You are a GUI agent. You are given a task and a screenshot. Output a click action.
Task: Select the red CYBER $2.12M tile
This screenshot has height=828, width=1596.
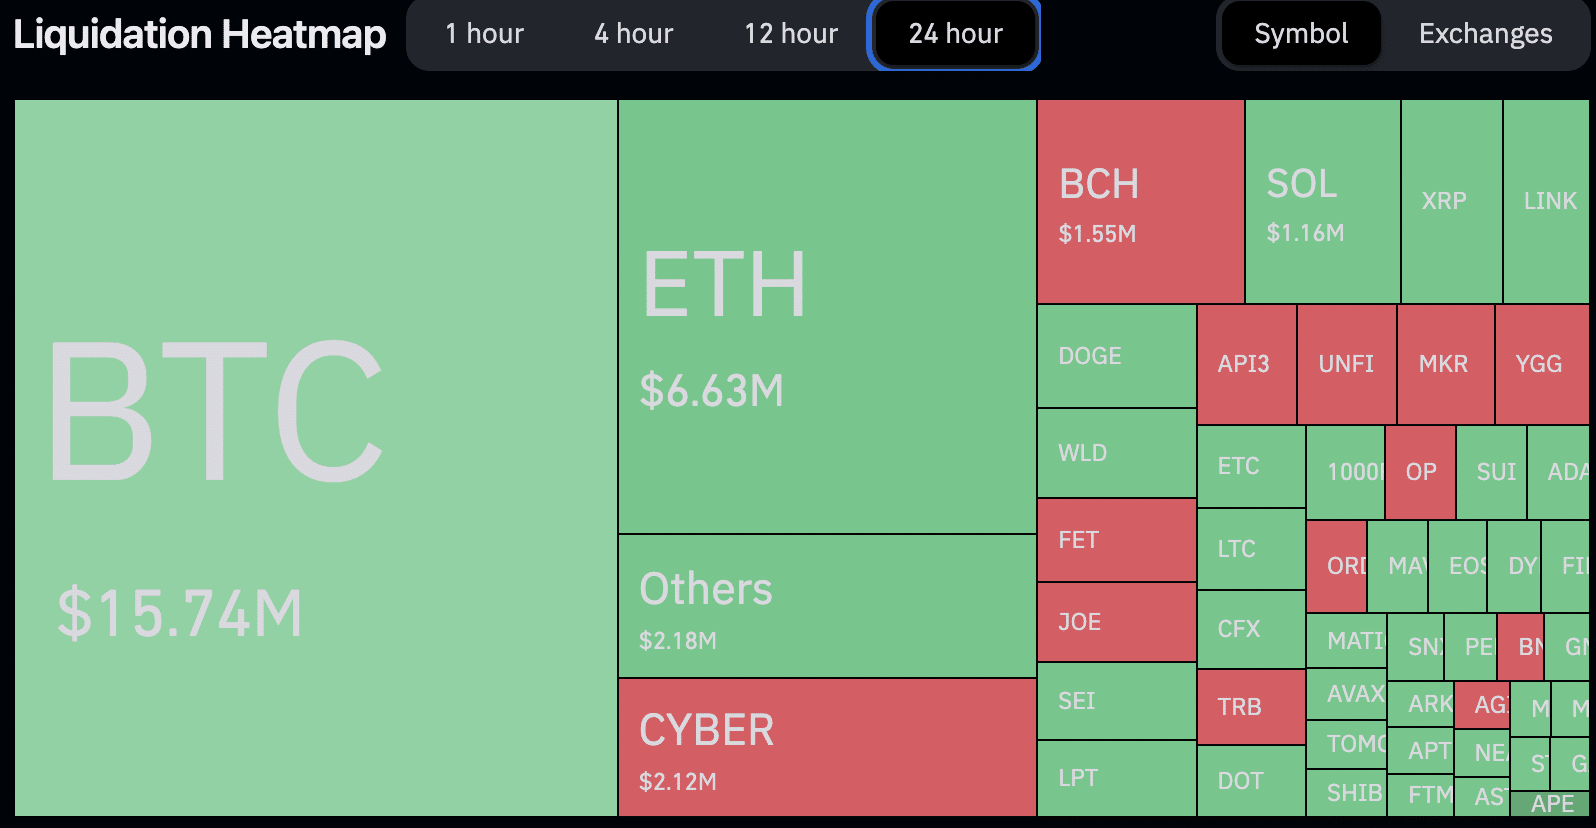point(827,748)
